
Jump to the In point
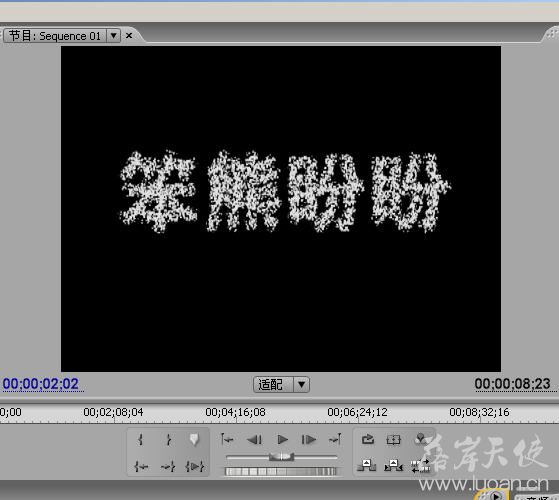click(141, 466)
